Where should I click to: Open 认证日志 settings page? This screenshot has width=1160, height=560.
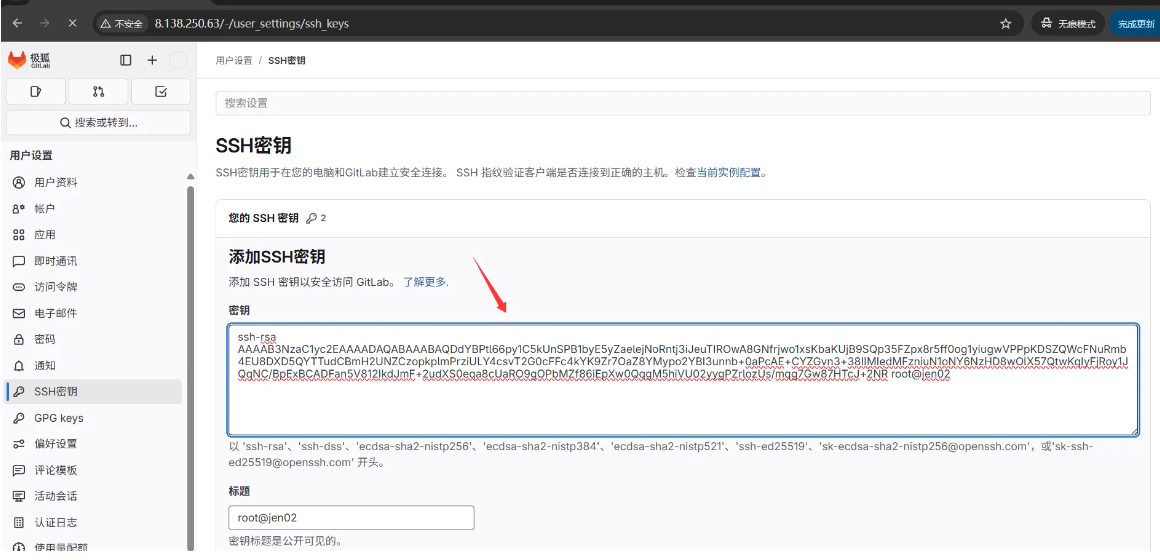pyautogui.click(x=93, y=522)
